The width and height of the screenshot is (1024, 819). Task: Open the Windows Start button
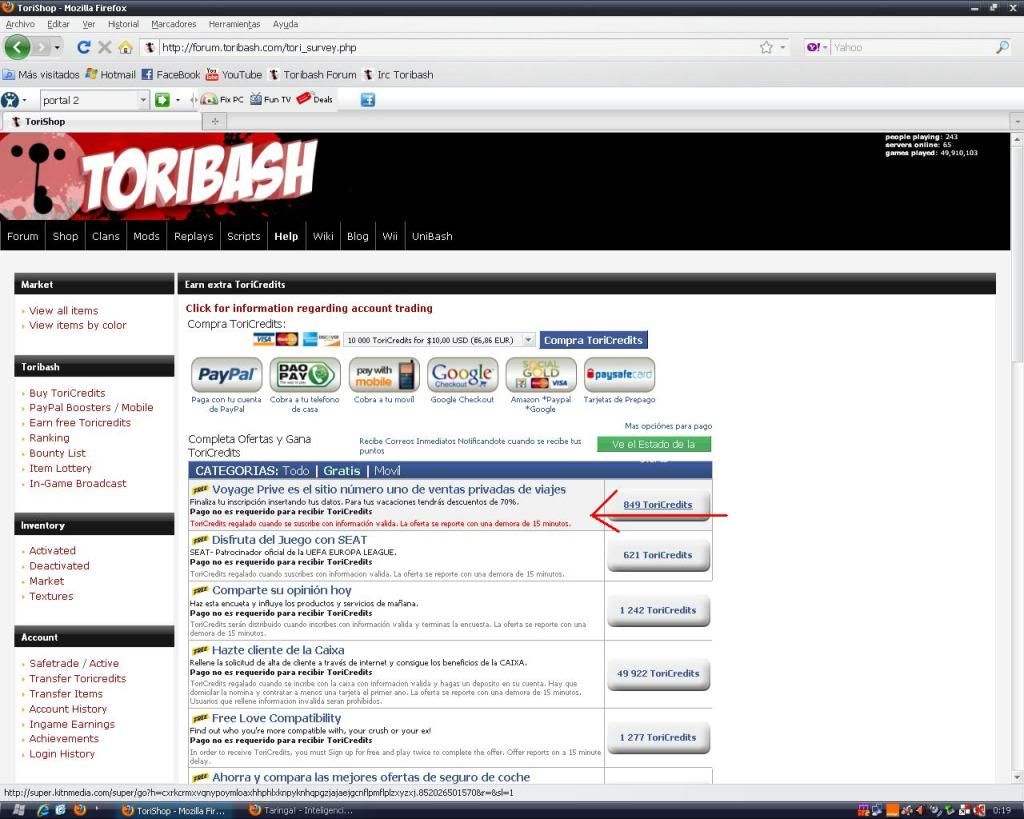pos(18,811)
